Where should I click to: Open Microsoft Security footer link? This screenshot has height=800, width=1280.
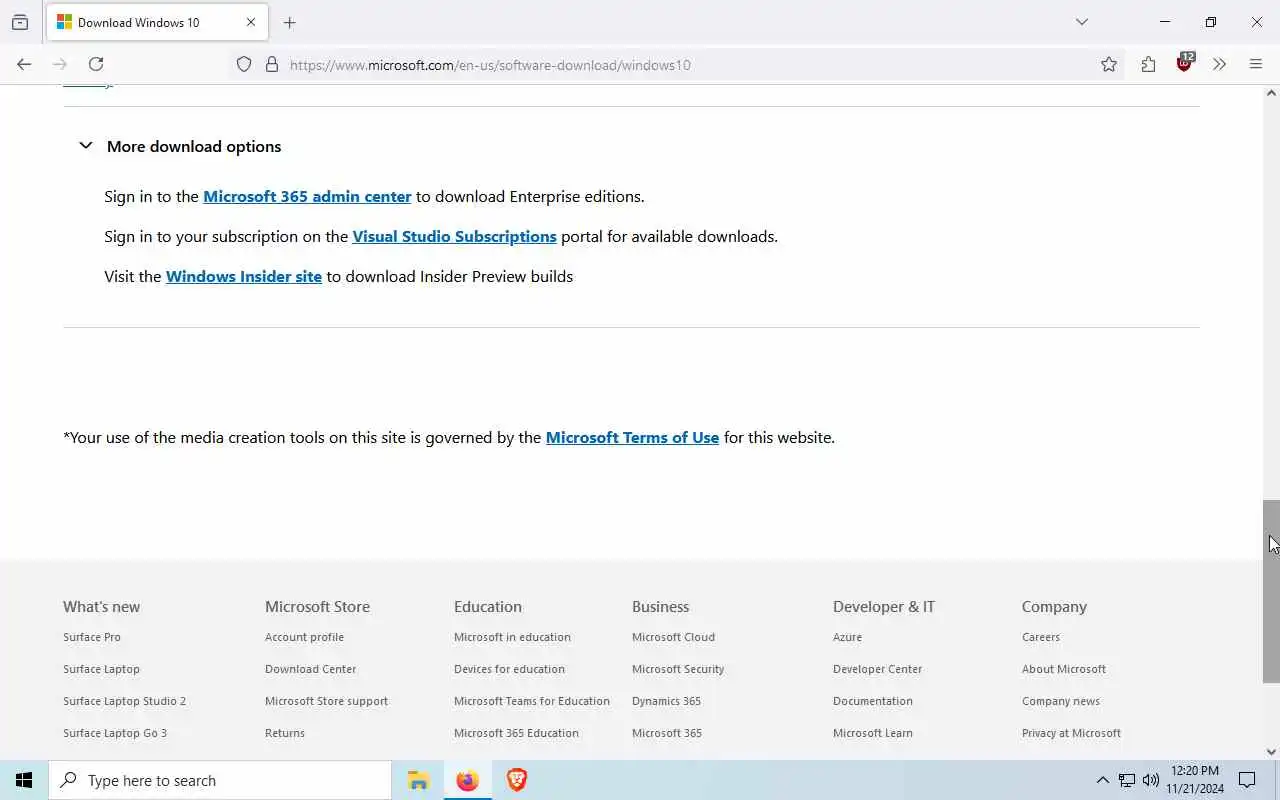678,669
